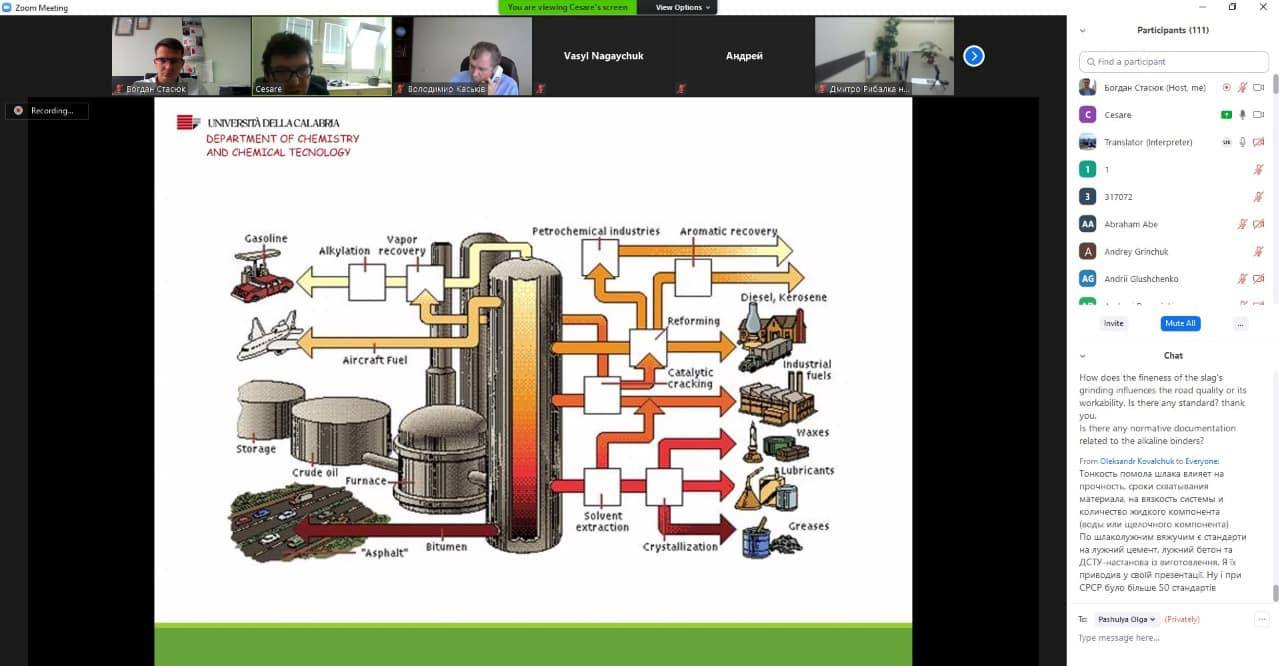1280x666 pixels.
Task: Click the chat panel scrollbar thumb
Action: point(1275,592)
